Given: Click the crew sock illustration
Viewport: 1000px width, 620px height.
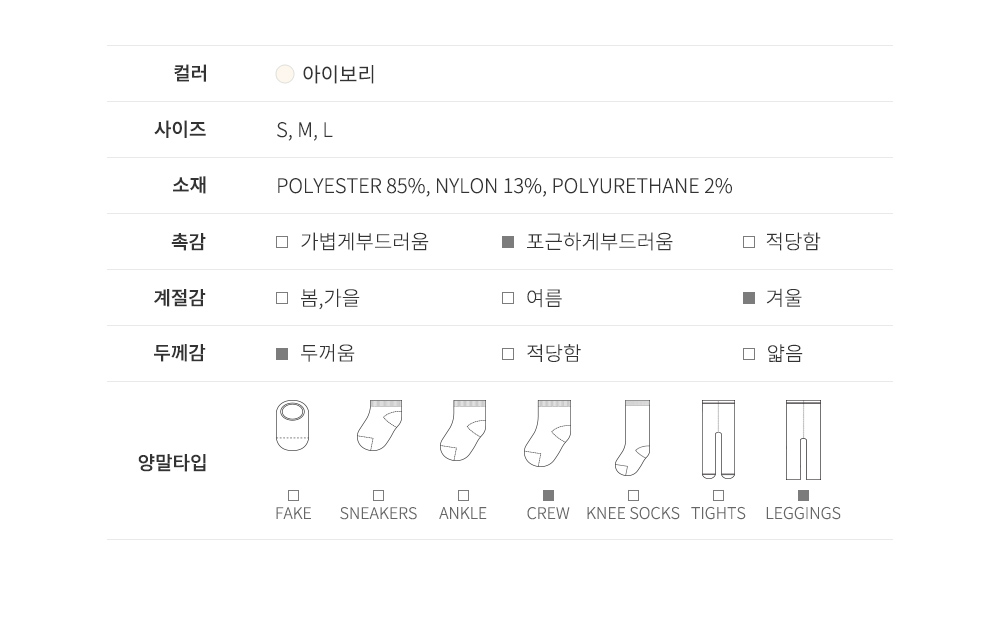Looking at the screenshot, I should [547, 434].
